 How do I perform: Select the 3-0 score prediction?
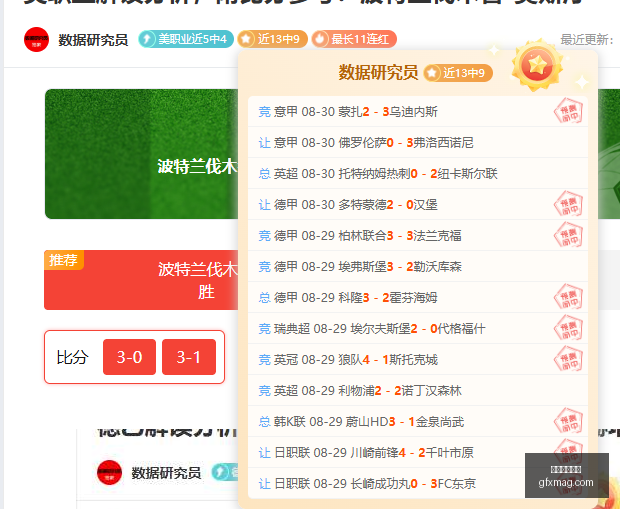pyautogui.click(x=129, y=357)
